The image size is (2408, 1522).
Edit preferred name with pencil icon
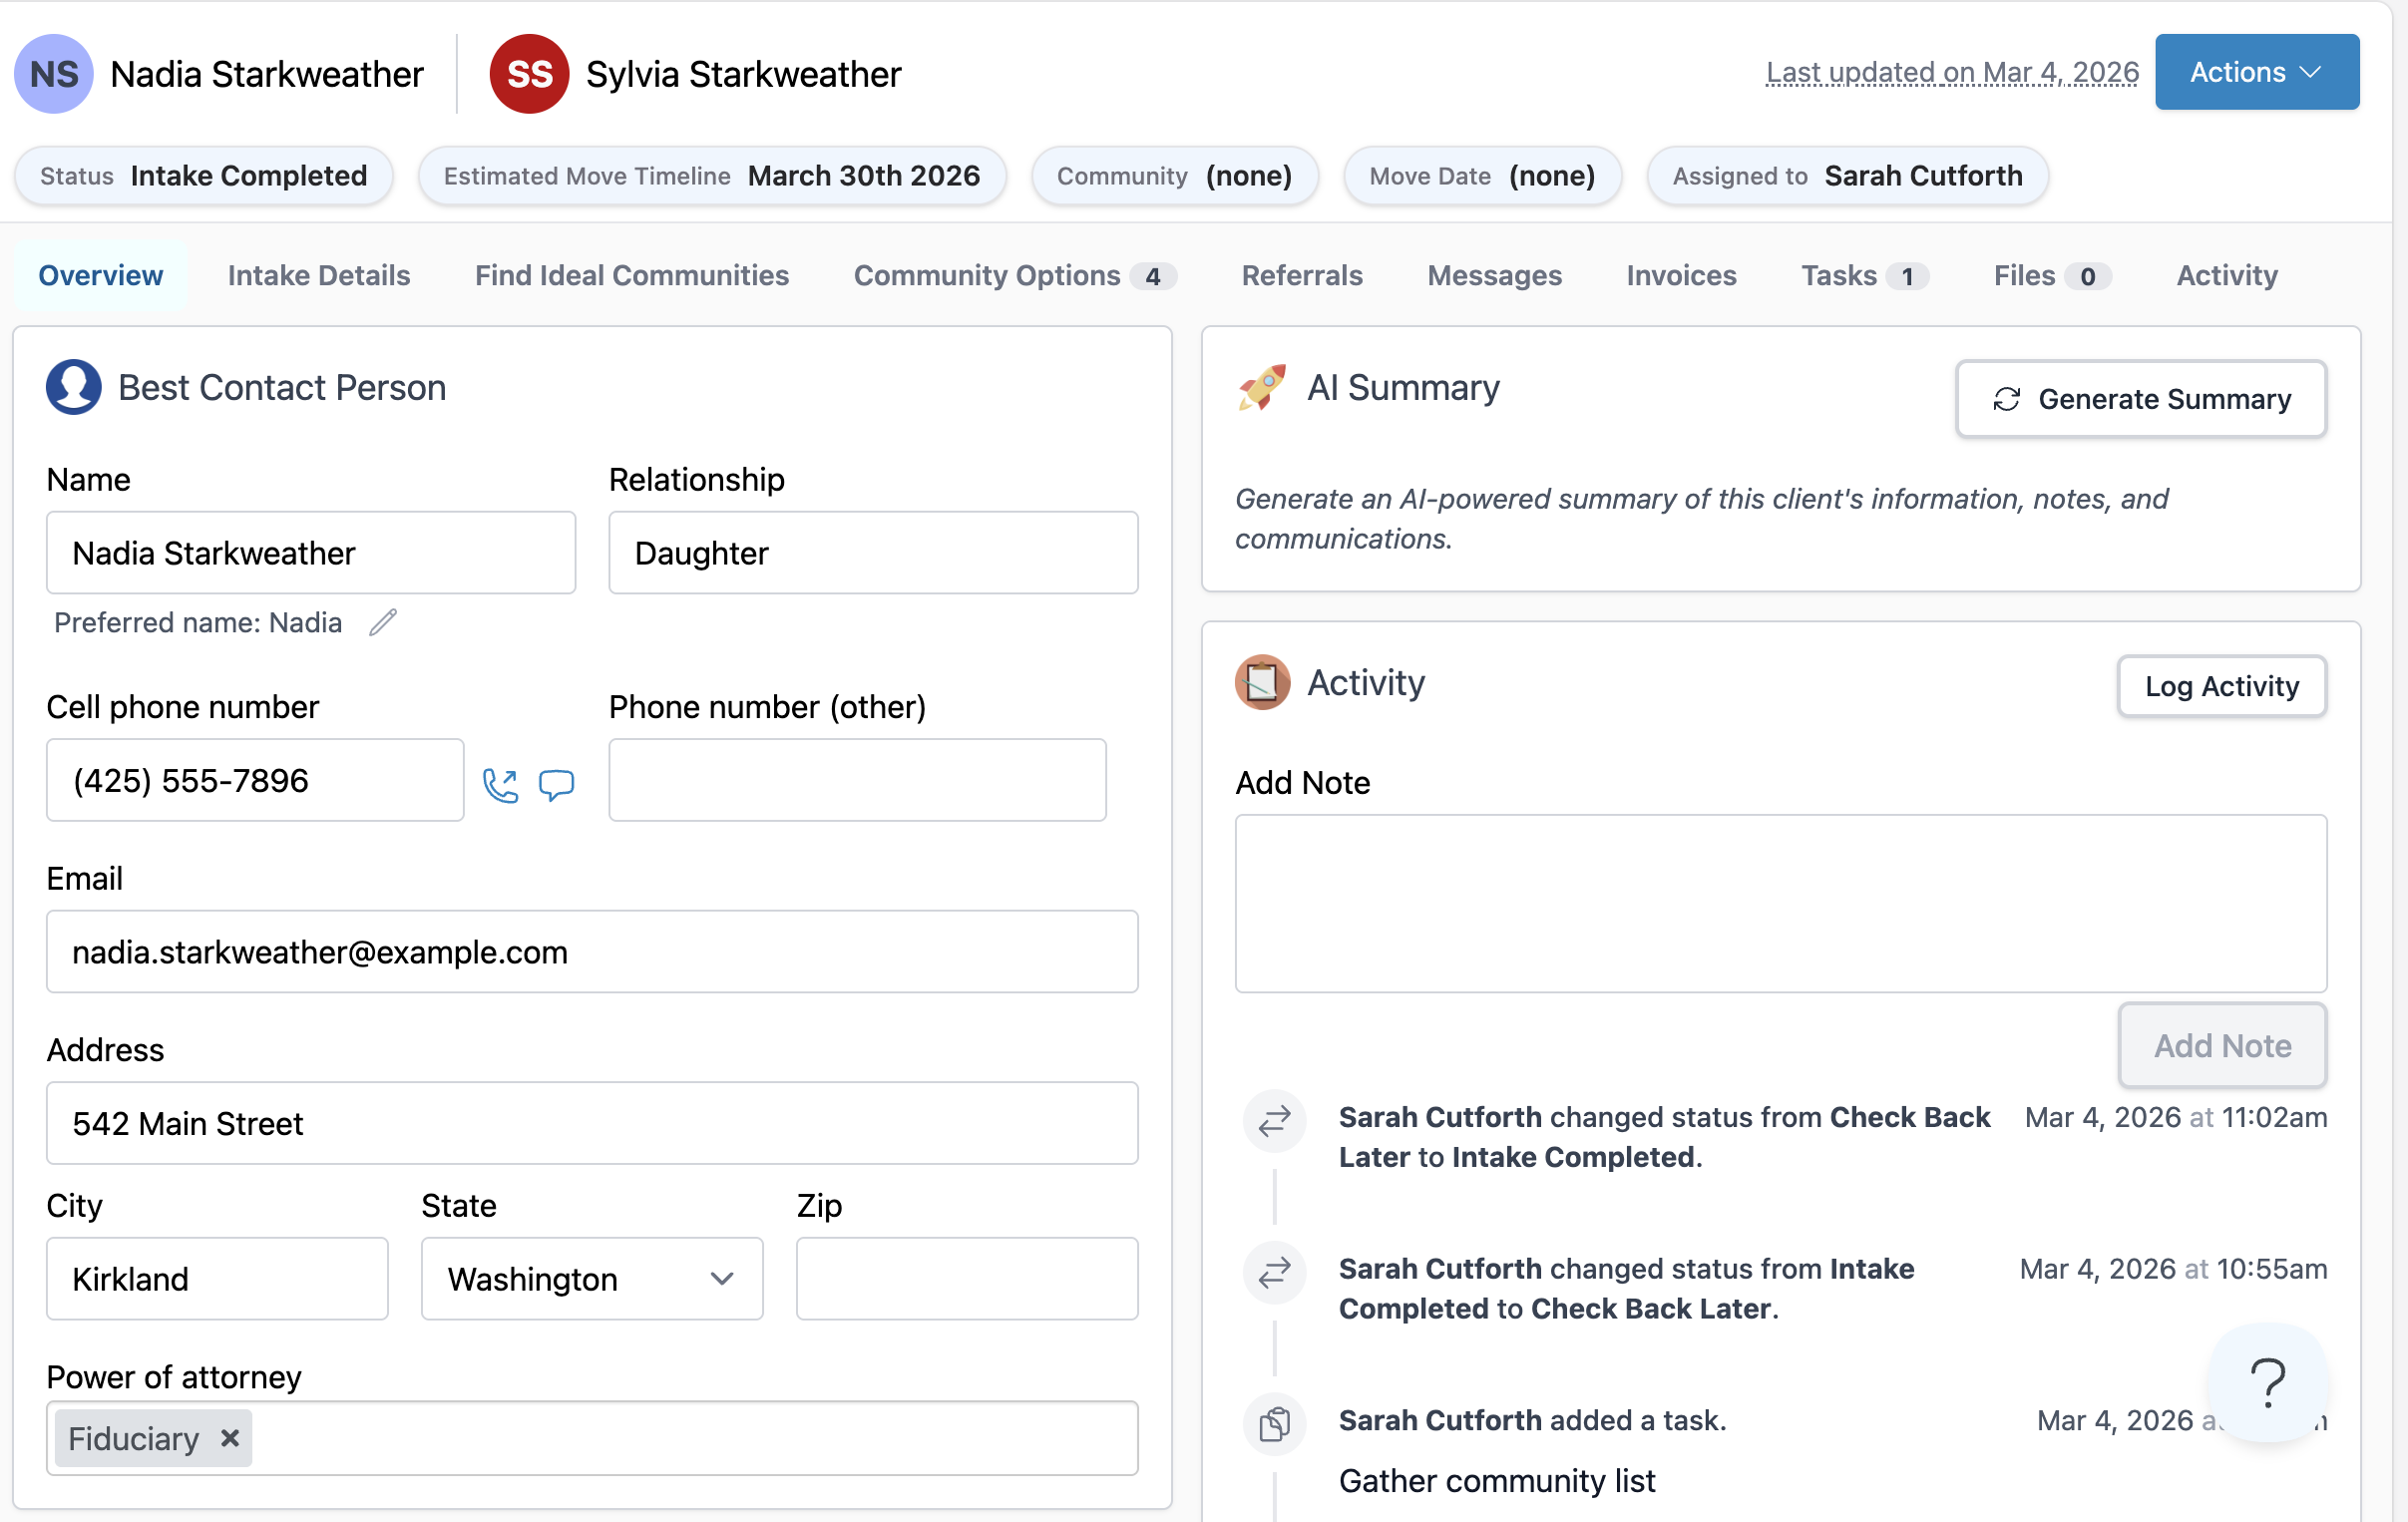pos(383,622)
